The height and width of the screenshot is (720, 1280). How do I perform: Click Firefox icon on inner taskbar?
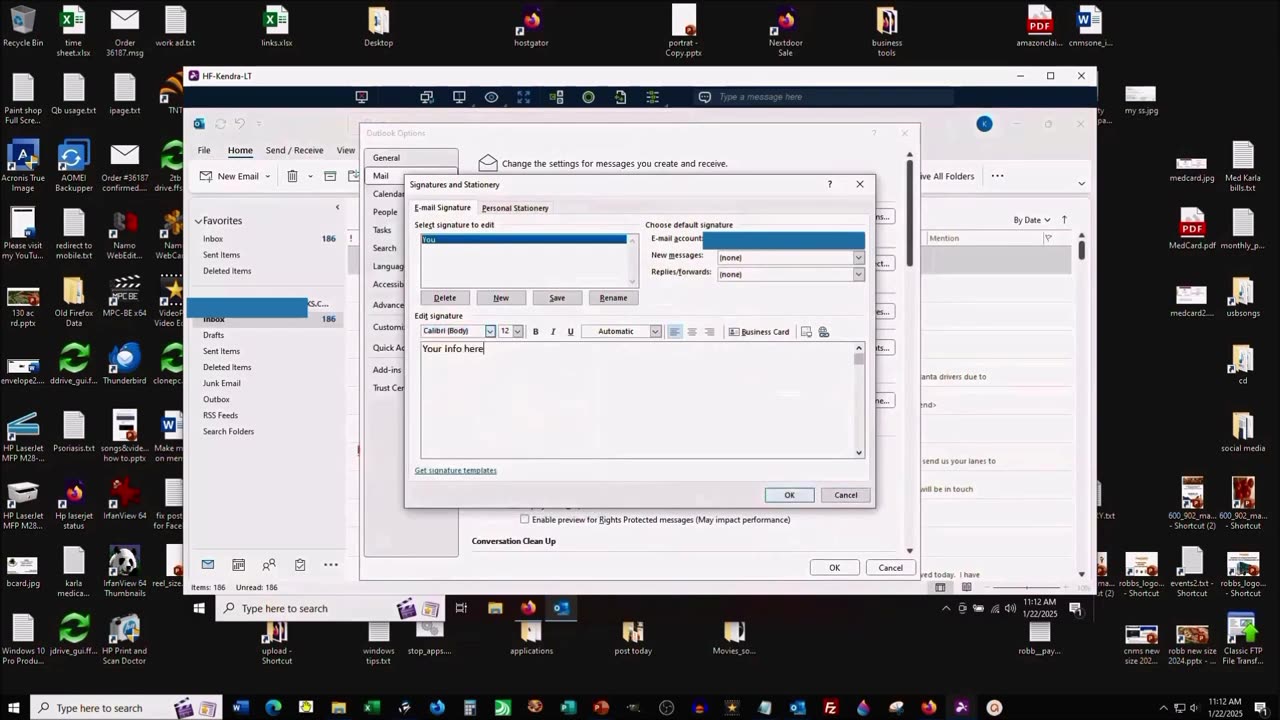click(528, 608)
